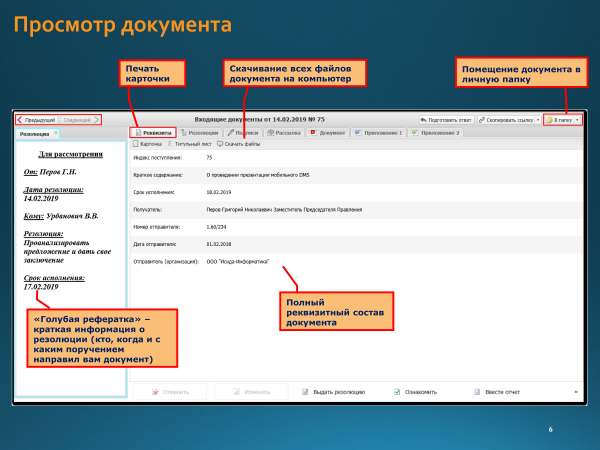The height and width of the screenshot is (450, 600).
Task: Switch to the Рассылка tab
Action: [284, 132]
